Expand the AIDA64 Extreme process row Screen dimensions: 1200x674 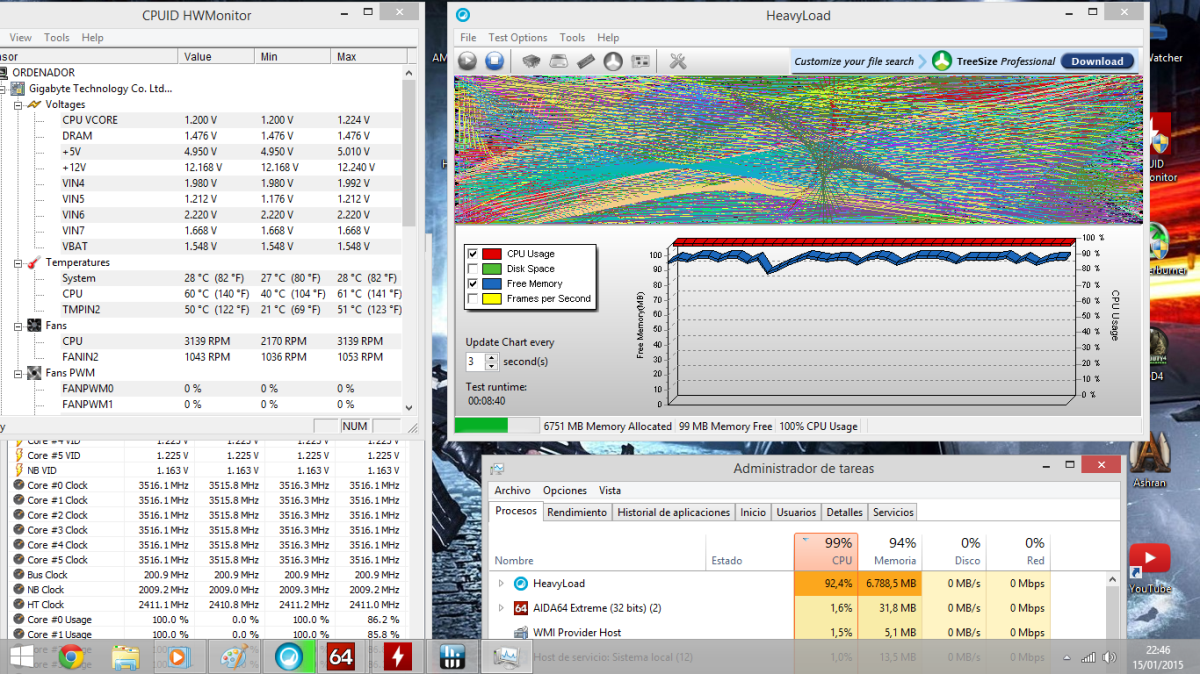pos(501,608)
